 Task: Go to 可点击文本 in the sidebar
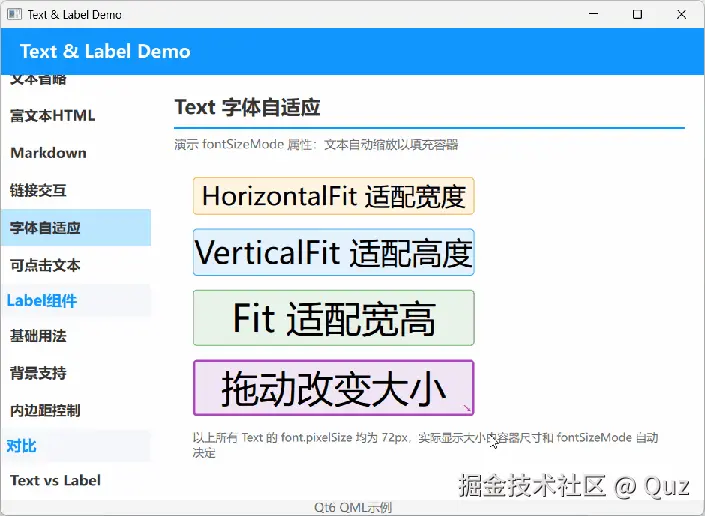(x=76, y=265)
